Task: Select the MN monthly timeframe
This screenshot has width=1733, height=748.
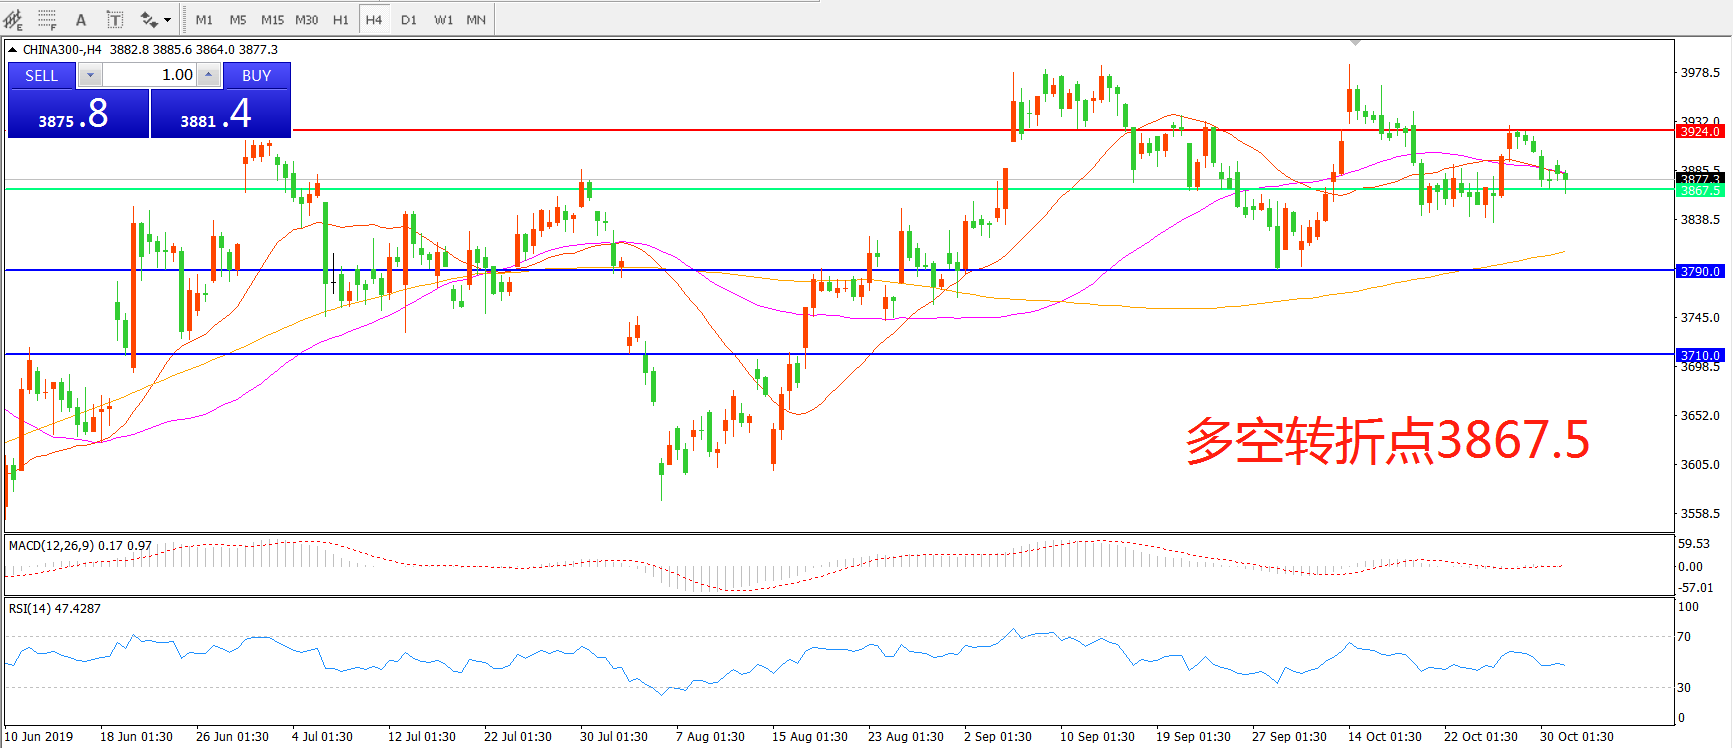Action: [x=476, y=19]
